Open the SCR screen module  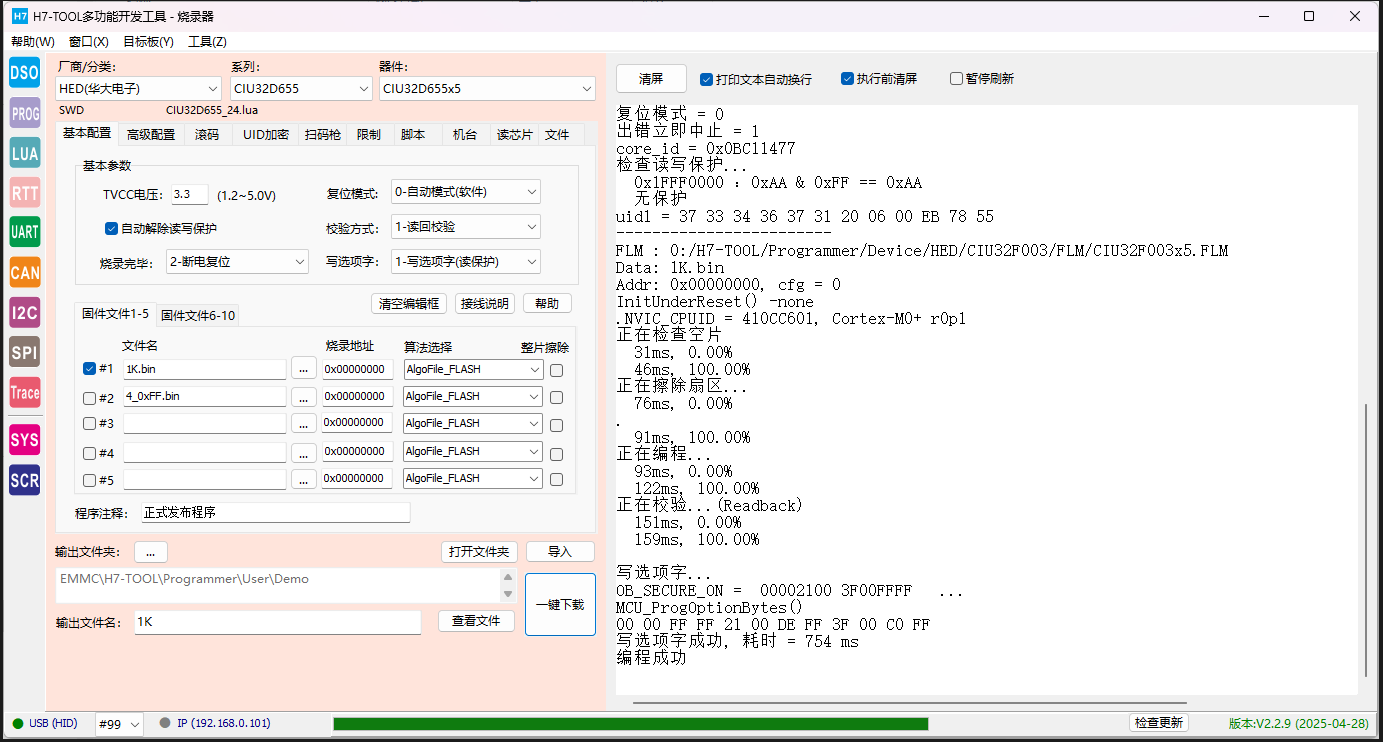click(x=24, y=480)
